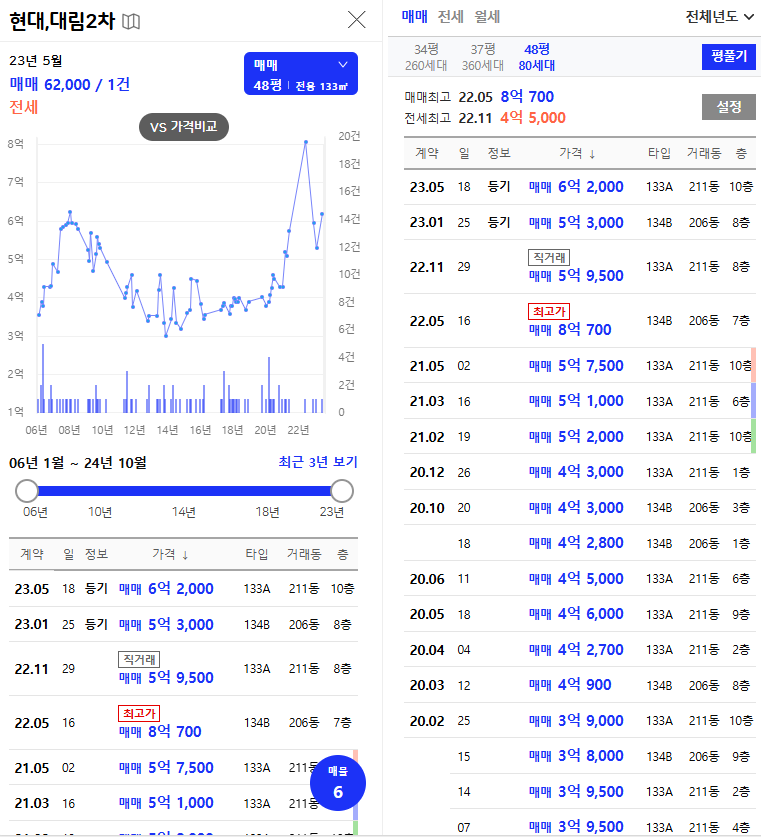Click the left handle of date range slider
Viewport: 761px width, 837px height.
click(27, 491)
